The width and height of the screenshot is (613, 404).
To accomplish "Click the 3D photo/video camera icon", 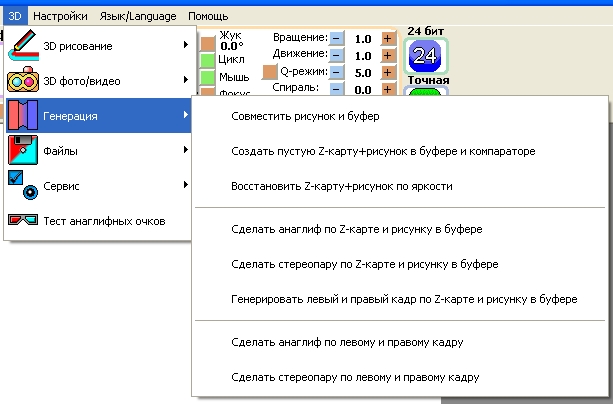I will pos(23,80).
